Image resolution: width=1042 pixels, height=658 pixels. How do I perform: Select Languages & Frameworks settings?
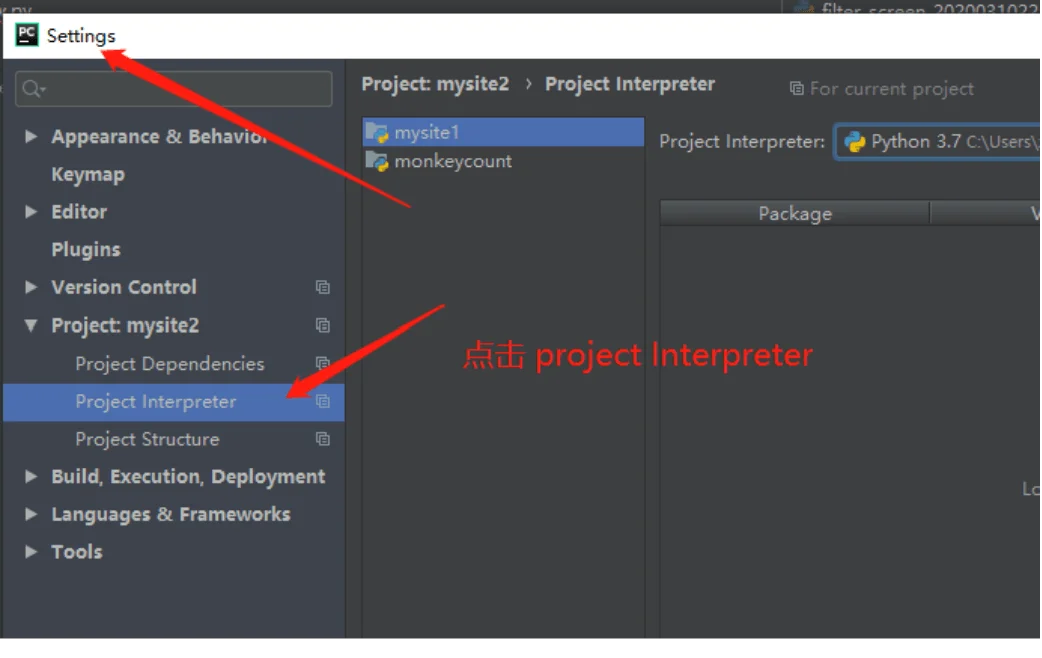coord(171,514)
